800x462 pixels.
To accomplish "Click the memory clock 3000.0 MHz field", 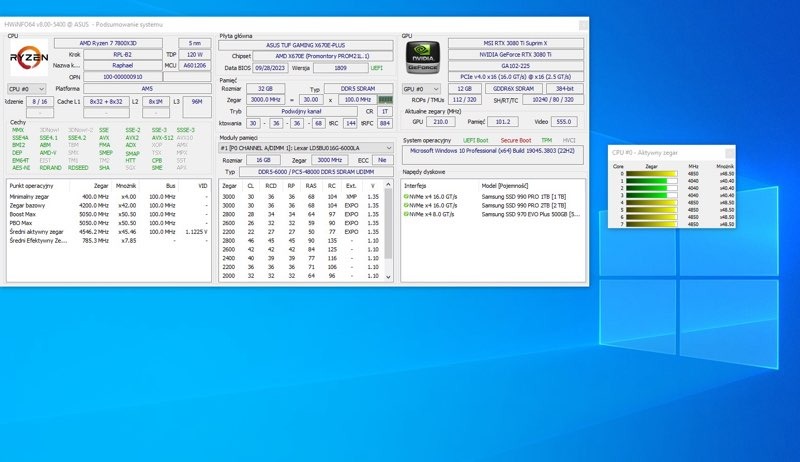I will pos(265,100).
